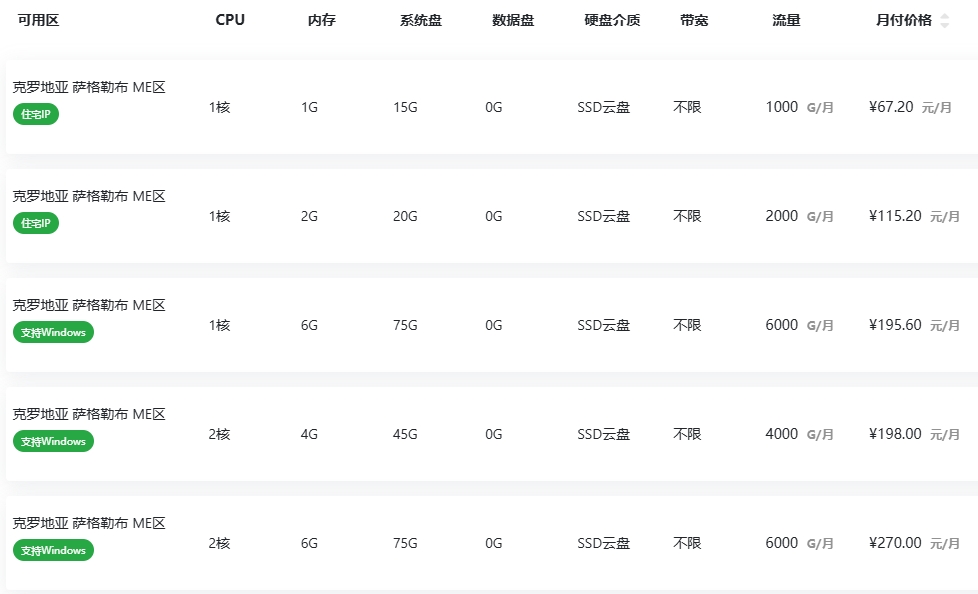Select the 带宽 column header
978x594 pixels.
tap(693, 20)
